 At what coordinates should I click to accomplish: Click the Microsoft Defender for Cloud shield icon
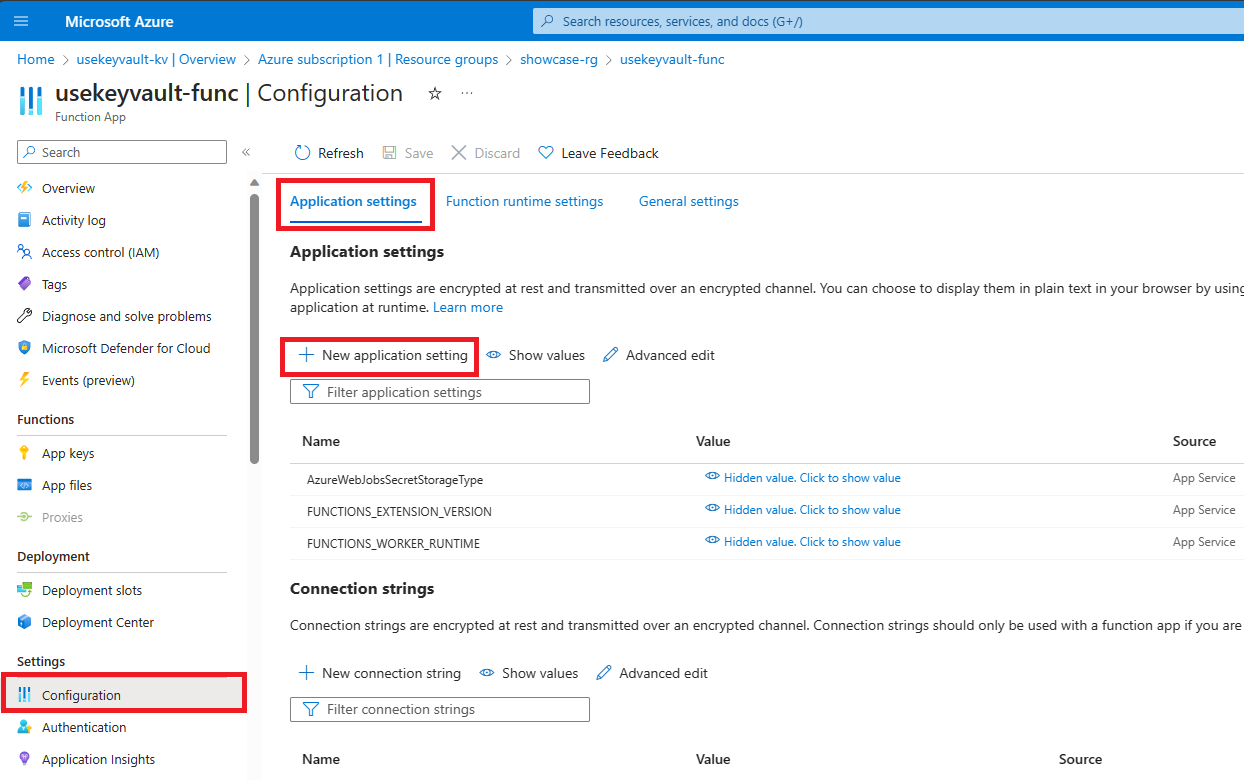tap(25, 348)
